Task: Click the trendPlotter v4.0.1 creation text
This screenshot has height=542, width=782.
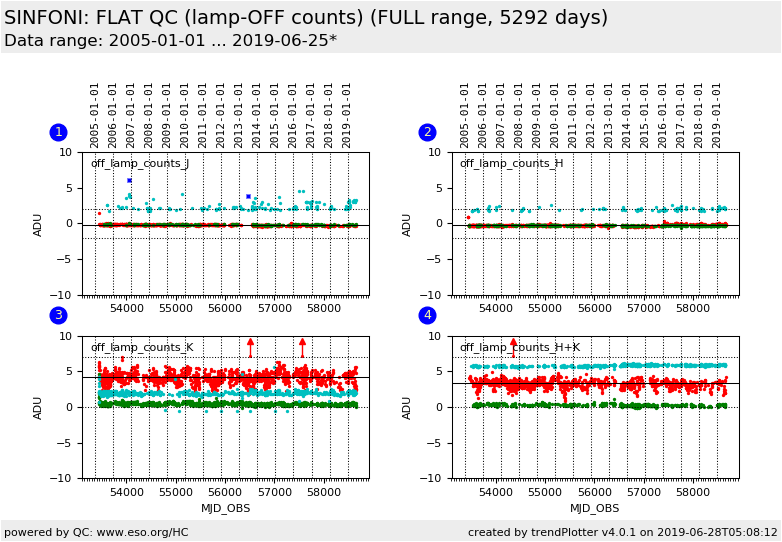Action: tap(622, 533)
